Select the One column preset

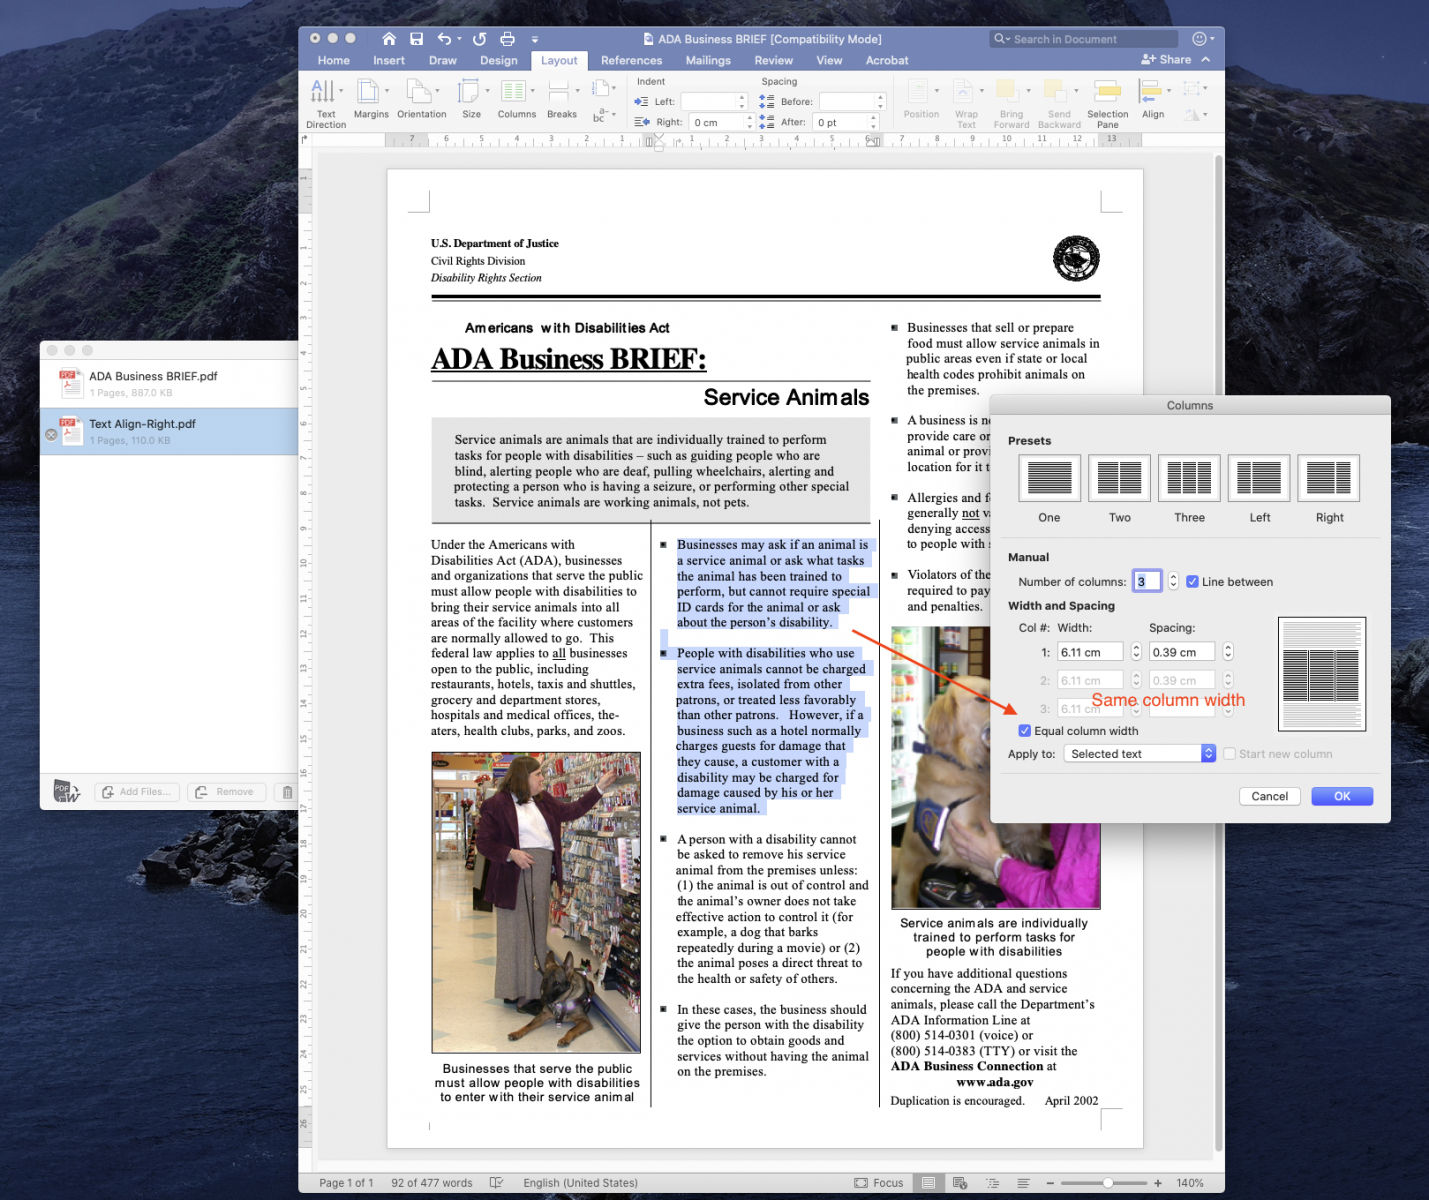[1049, 478]
